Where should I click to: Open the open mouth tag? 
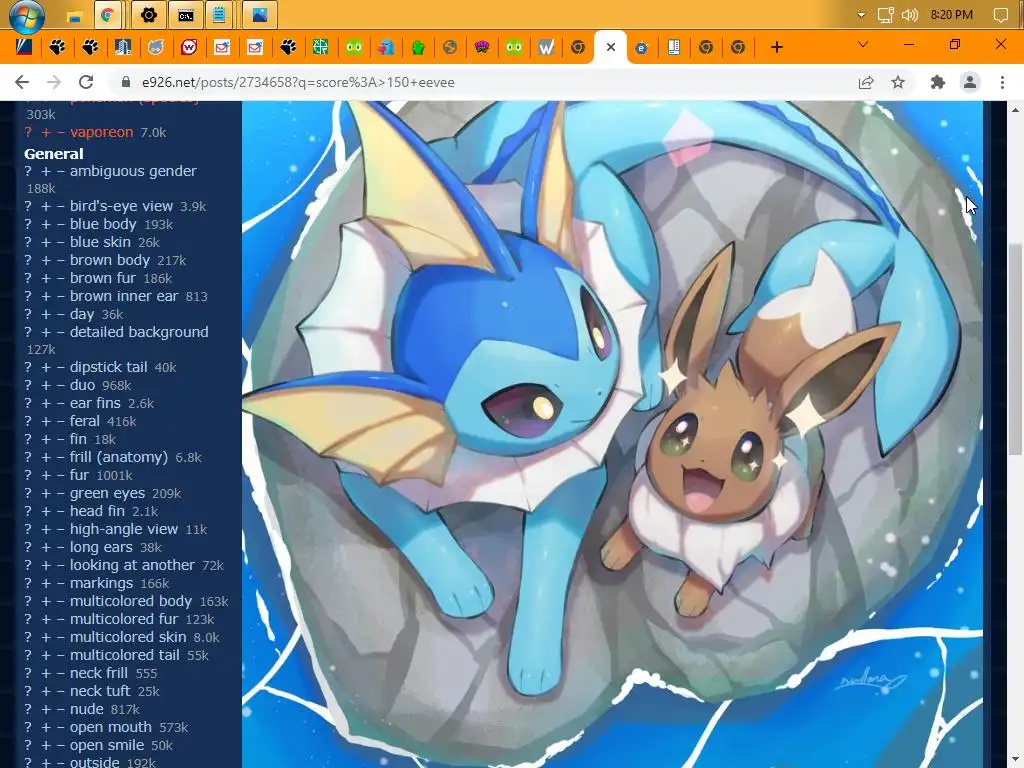tap(111, 727)
